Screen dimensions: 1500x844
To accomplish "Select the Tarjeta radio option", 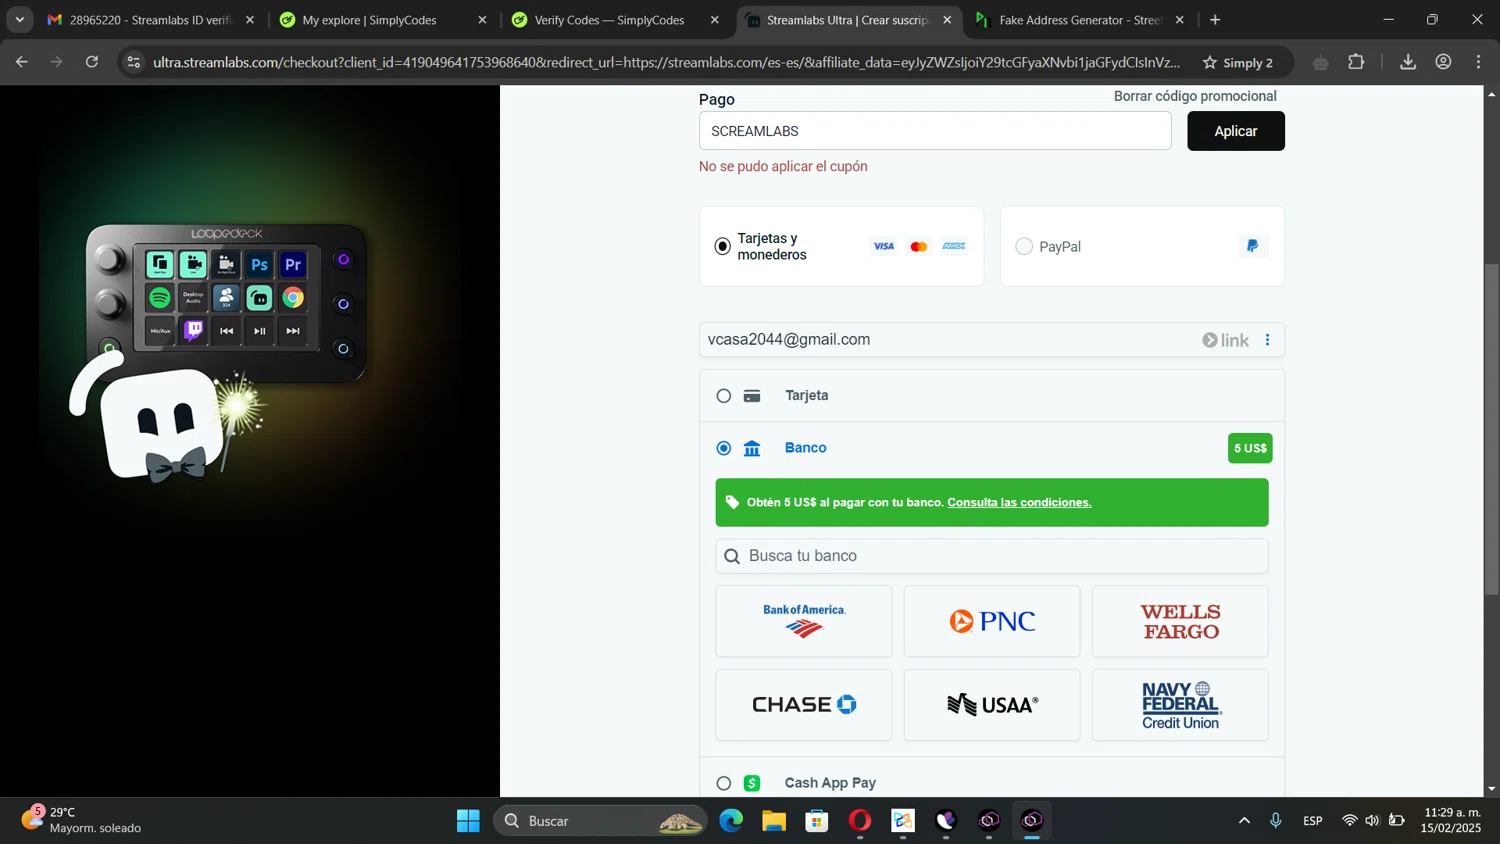I will point(724,396).
